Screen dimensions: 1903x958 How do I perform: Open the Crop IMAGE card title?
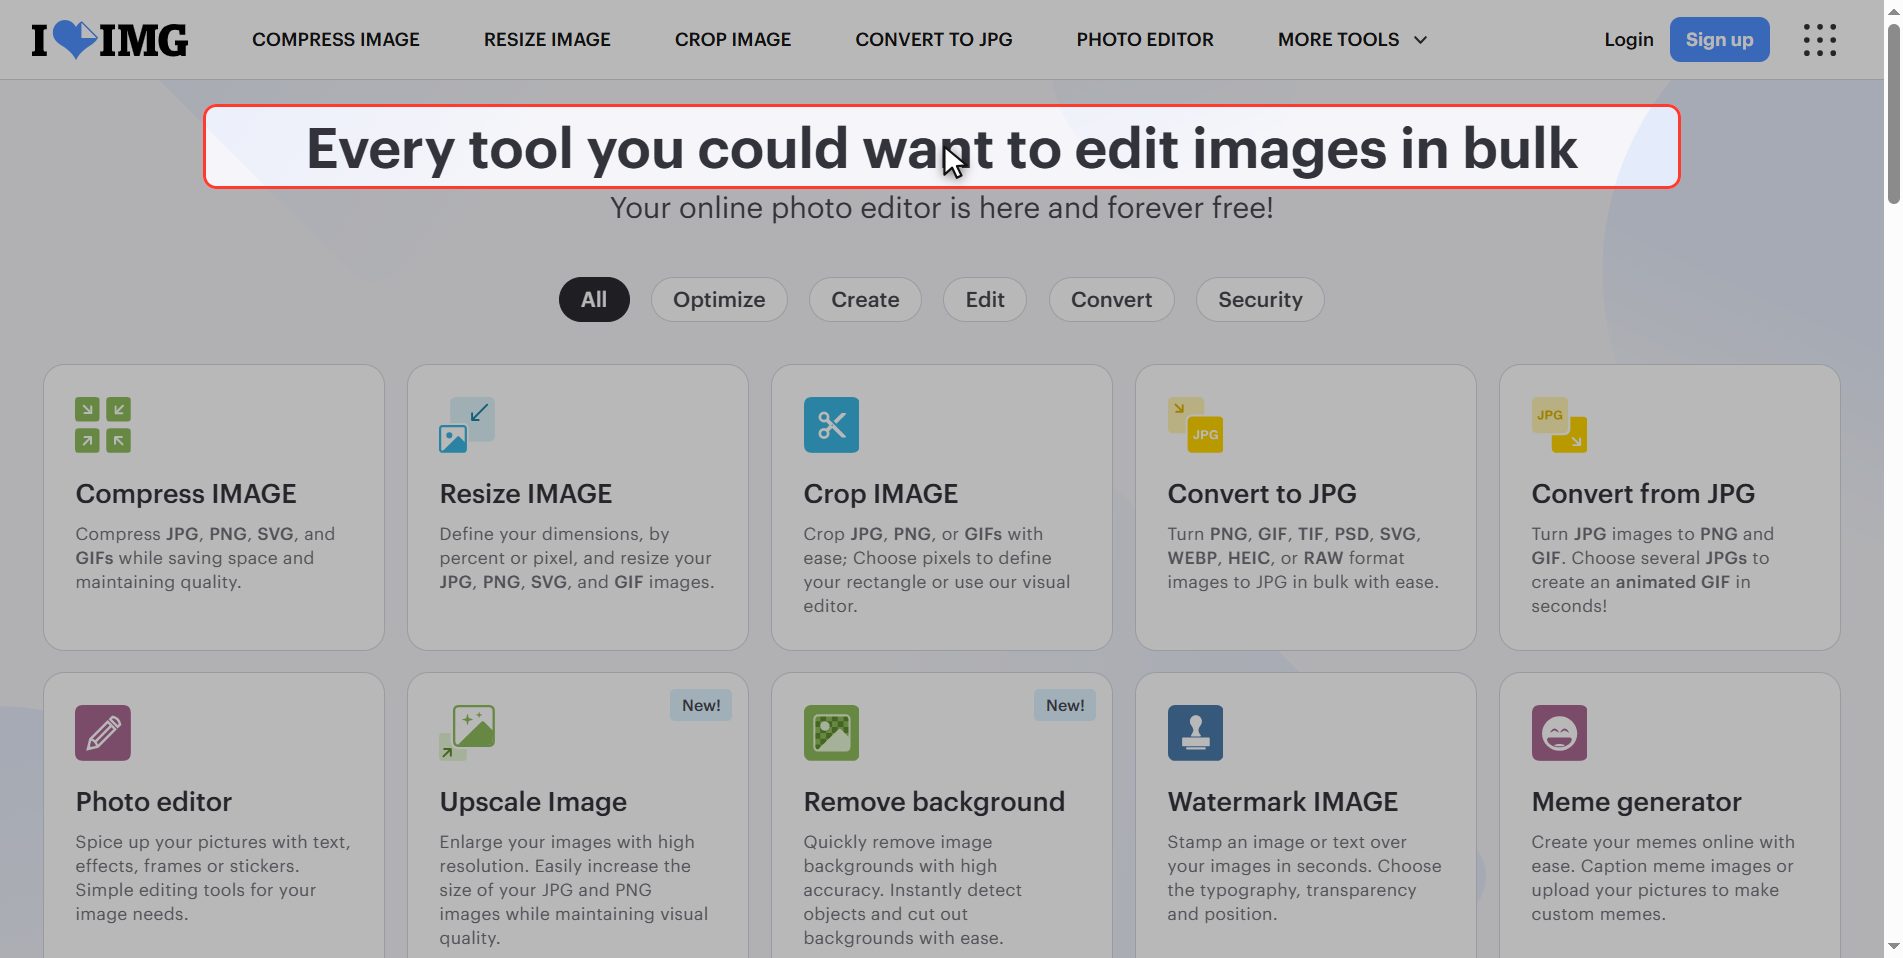point(881,494)
